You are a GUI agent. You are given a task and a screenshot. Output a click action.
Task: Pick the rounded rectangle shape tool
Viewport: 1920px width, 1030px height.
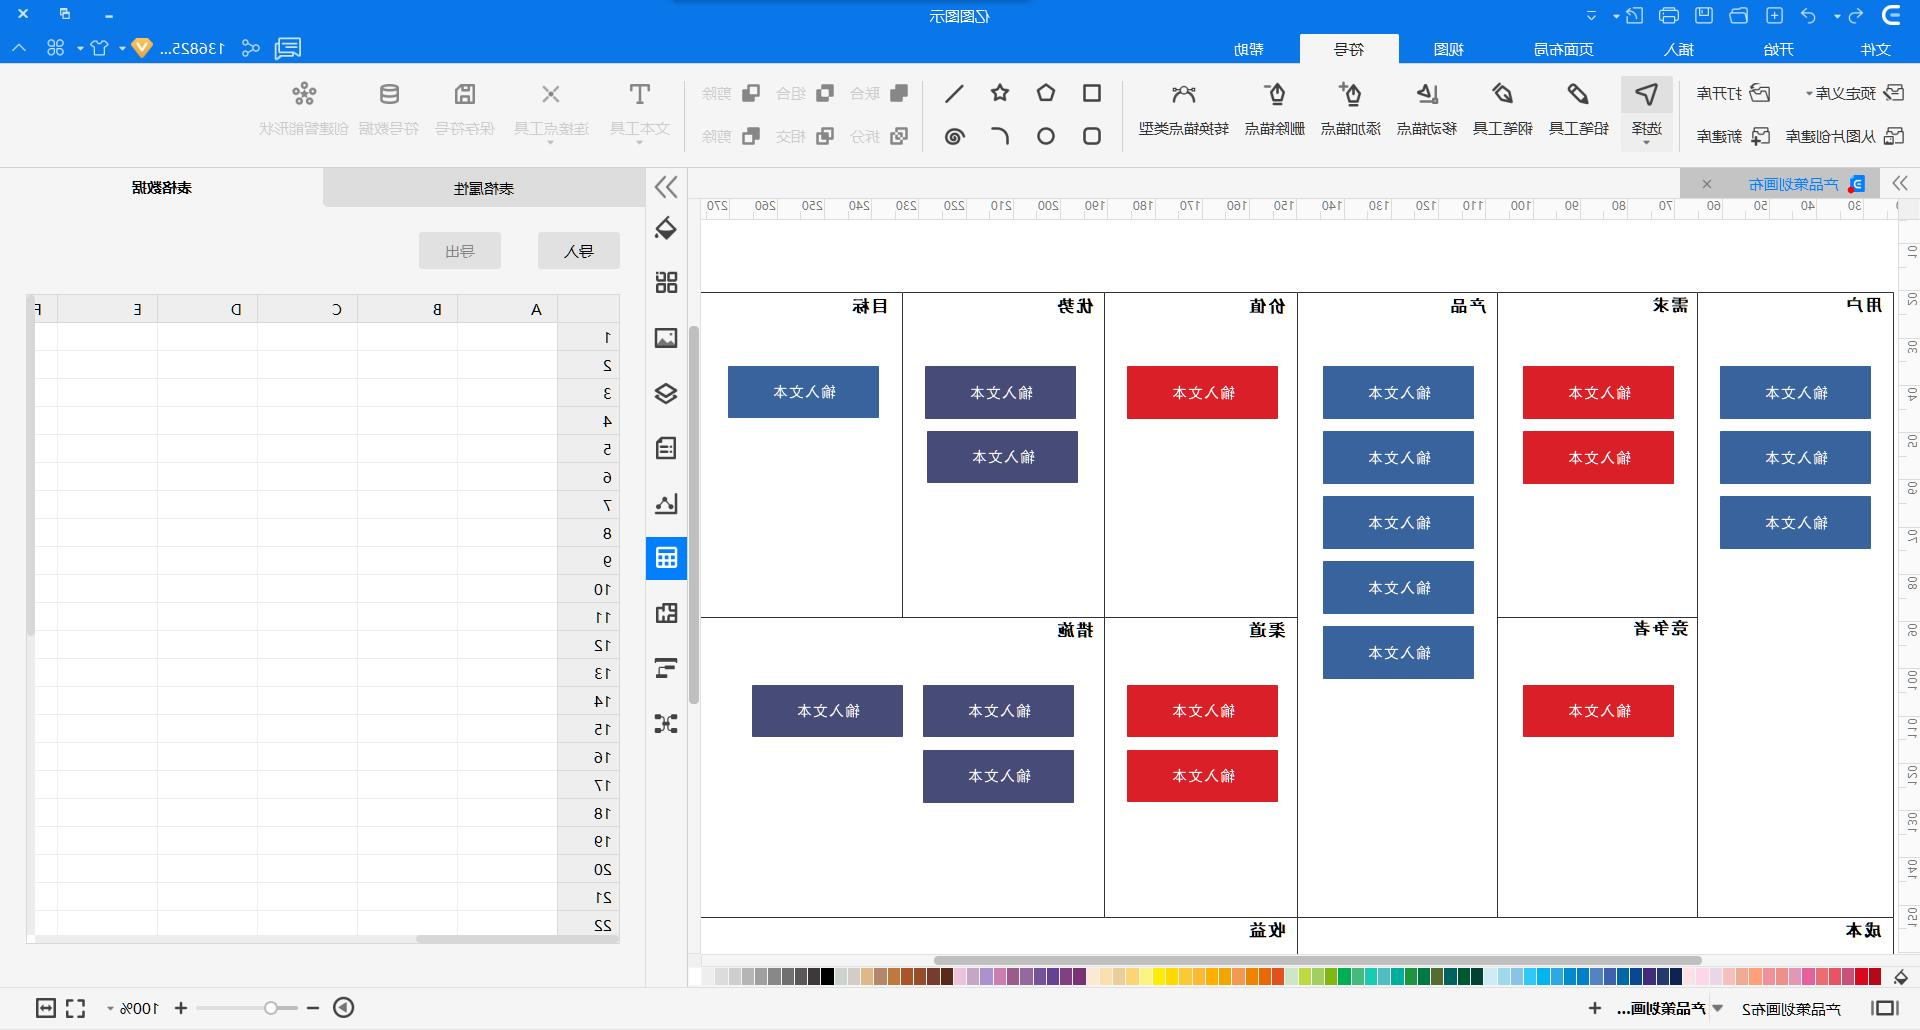point(1092,136)
